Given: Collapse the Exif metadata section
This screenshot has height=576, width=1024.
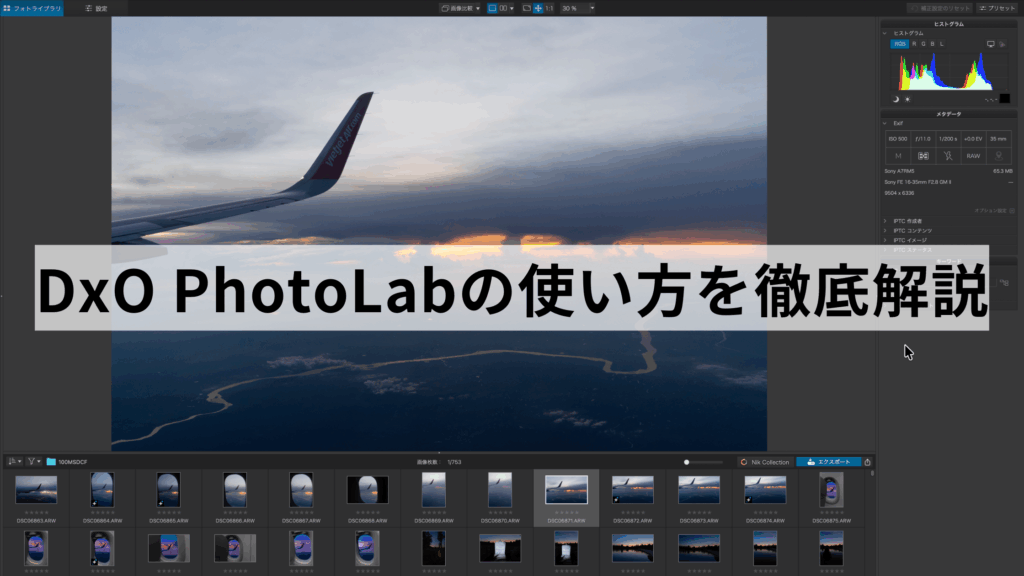Looking at the screenshot, I should pyautogui.click(x=884, y=123).
